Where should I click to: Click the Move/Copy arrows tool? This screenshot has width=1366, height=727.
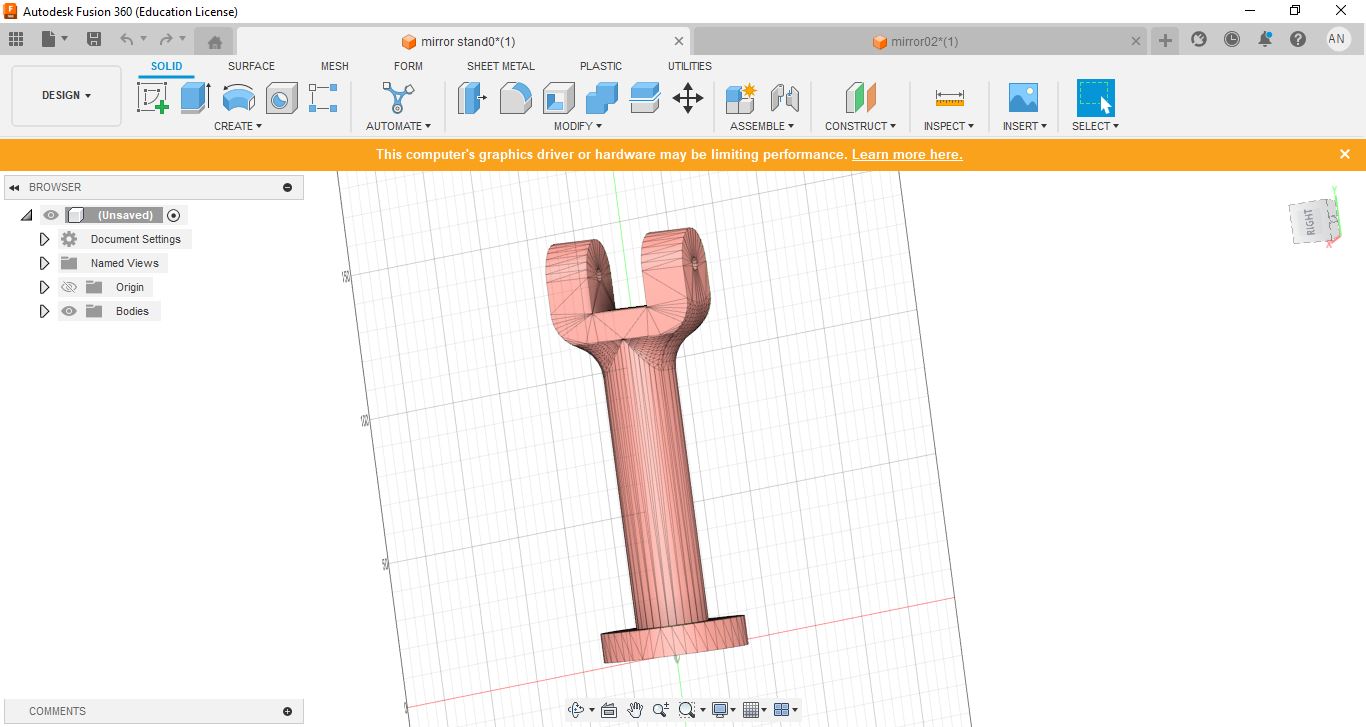pos(688,98)
